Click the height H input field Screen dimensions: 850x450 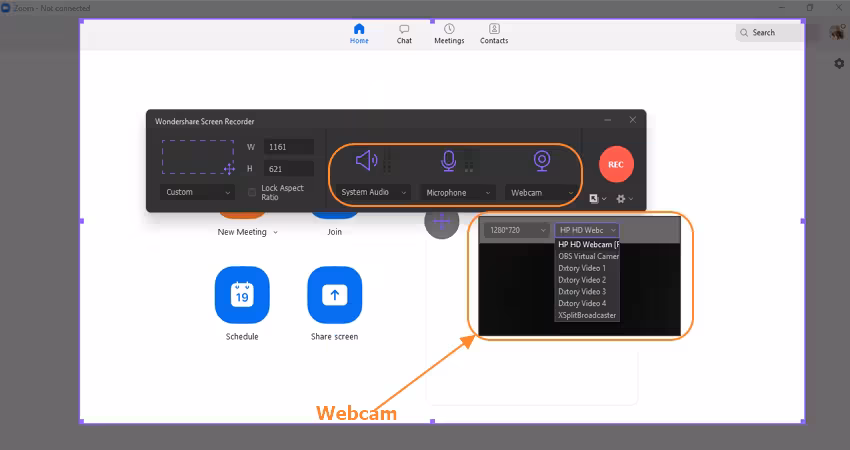pos(288,169)
